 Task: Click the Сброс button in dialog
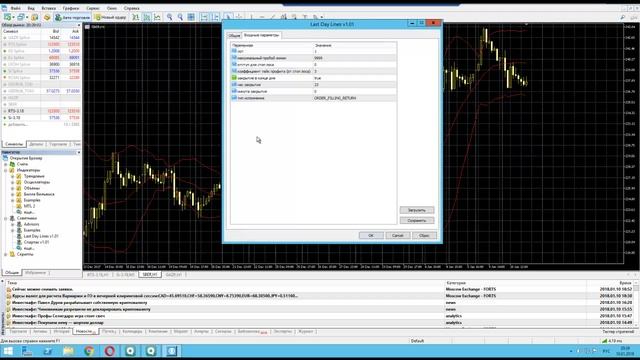(424, 236)
